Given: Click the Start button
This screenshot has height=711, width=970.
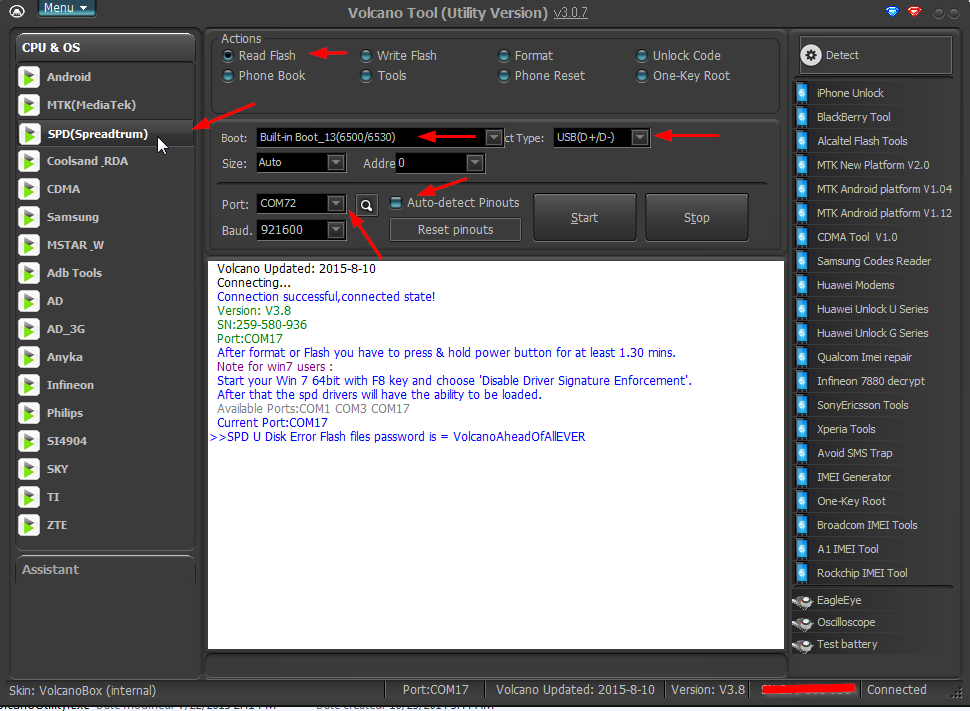Looking at the screenshot, I should pos(585,217).
